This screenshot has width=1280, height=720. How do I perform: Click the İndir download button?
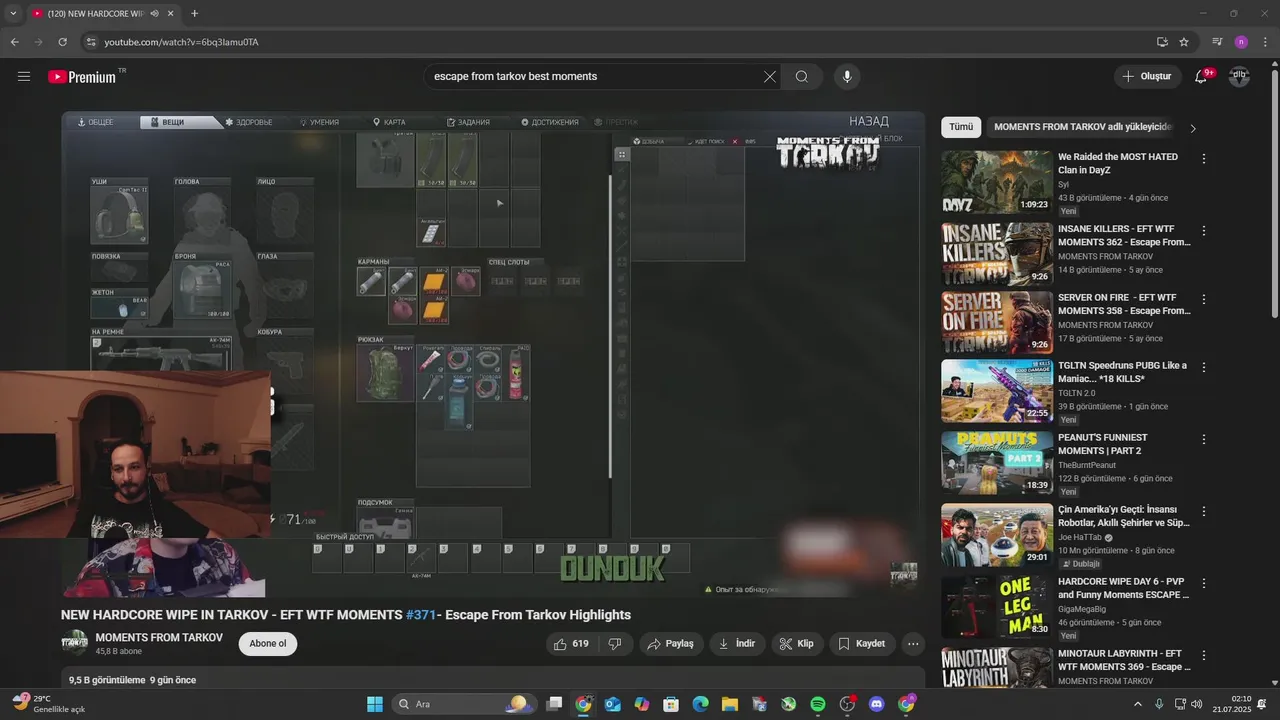point(737,644)
